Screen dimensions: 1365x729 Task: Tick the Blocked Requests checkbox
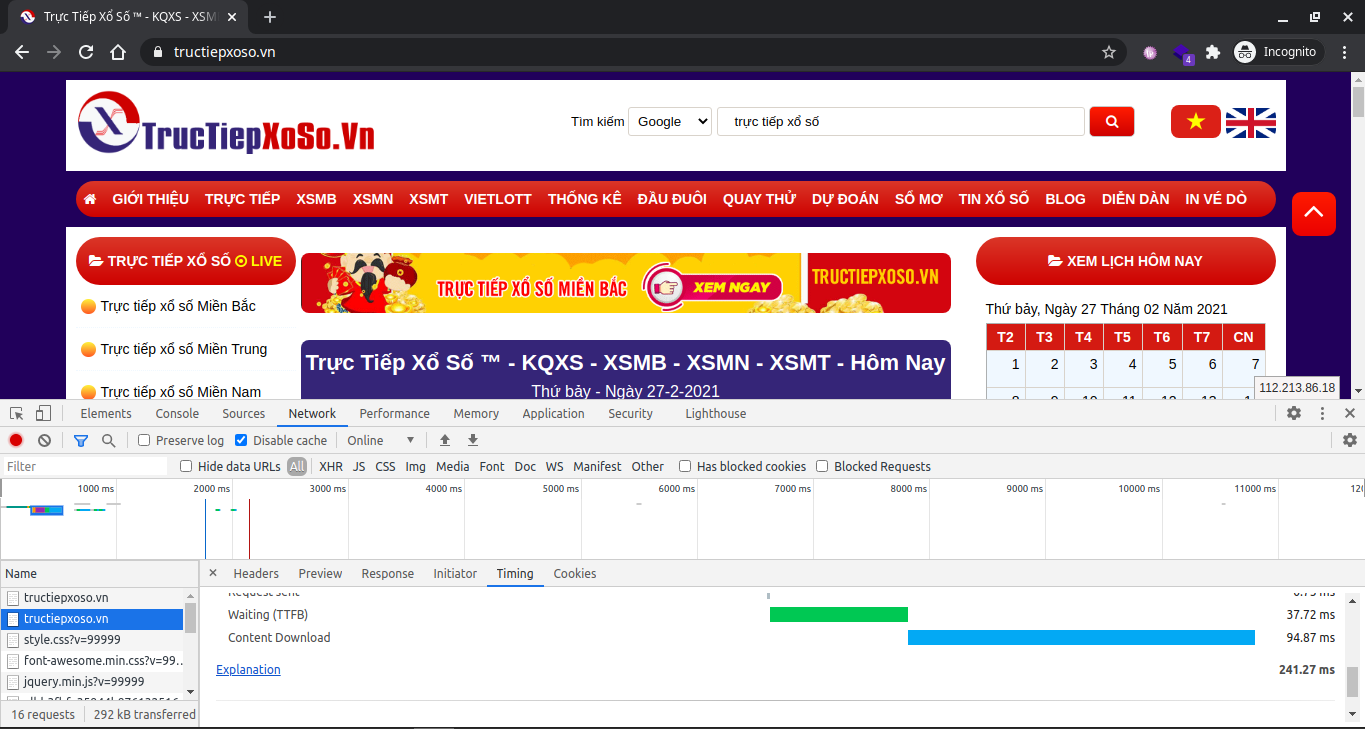click(822, 466)
